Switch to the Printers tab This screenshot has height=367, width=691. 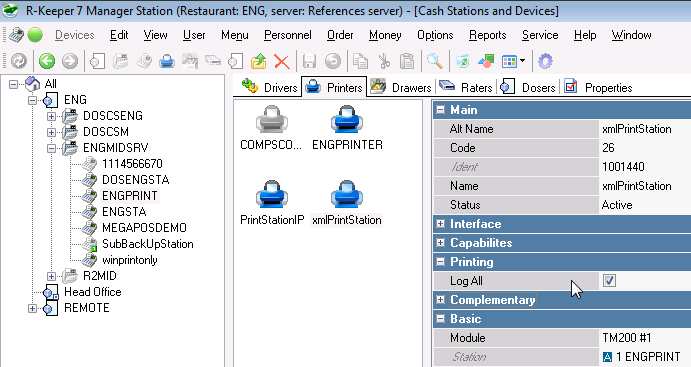pos(334,87)
